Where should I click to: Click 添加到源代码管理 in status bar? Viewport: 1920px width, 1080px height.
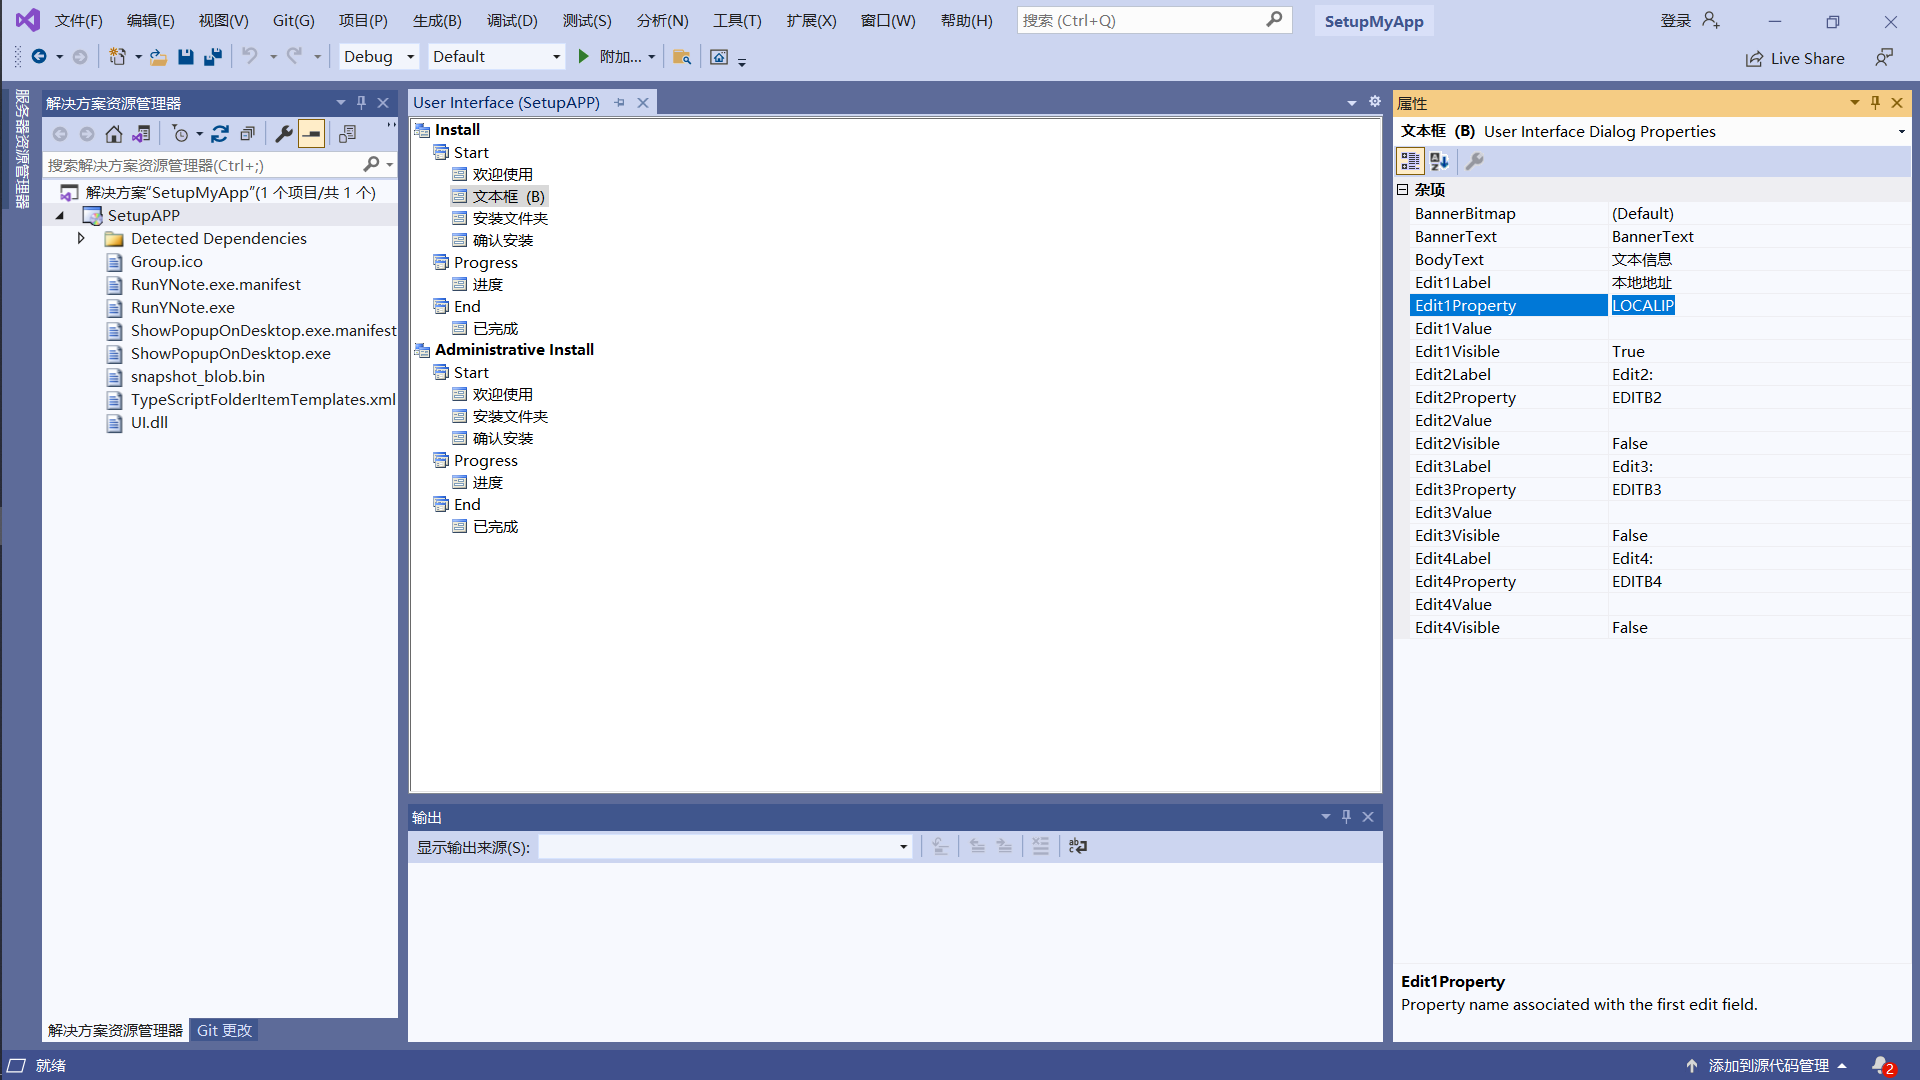[1768, 1066]
